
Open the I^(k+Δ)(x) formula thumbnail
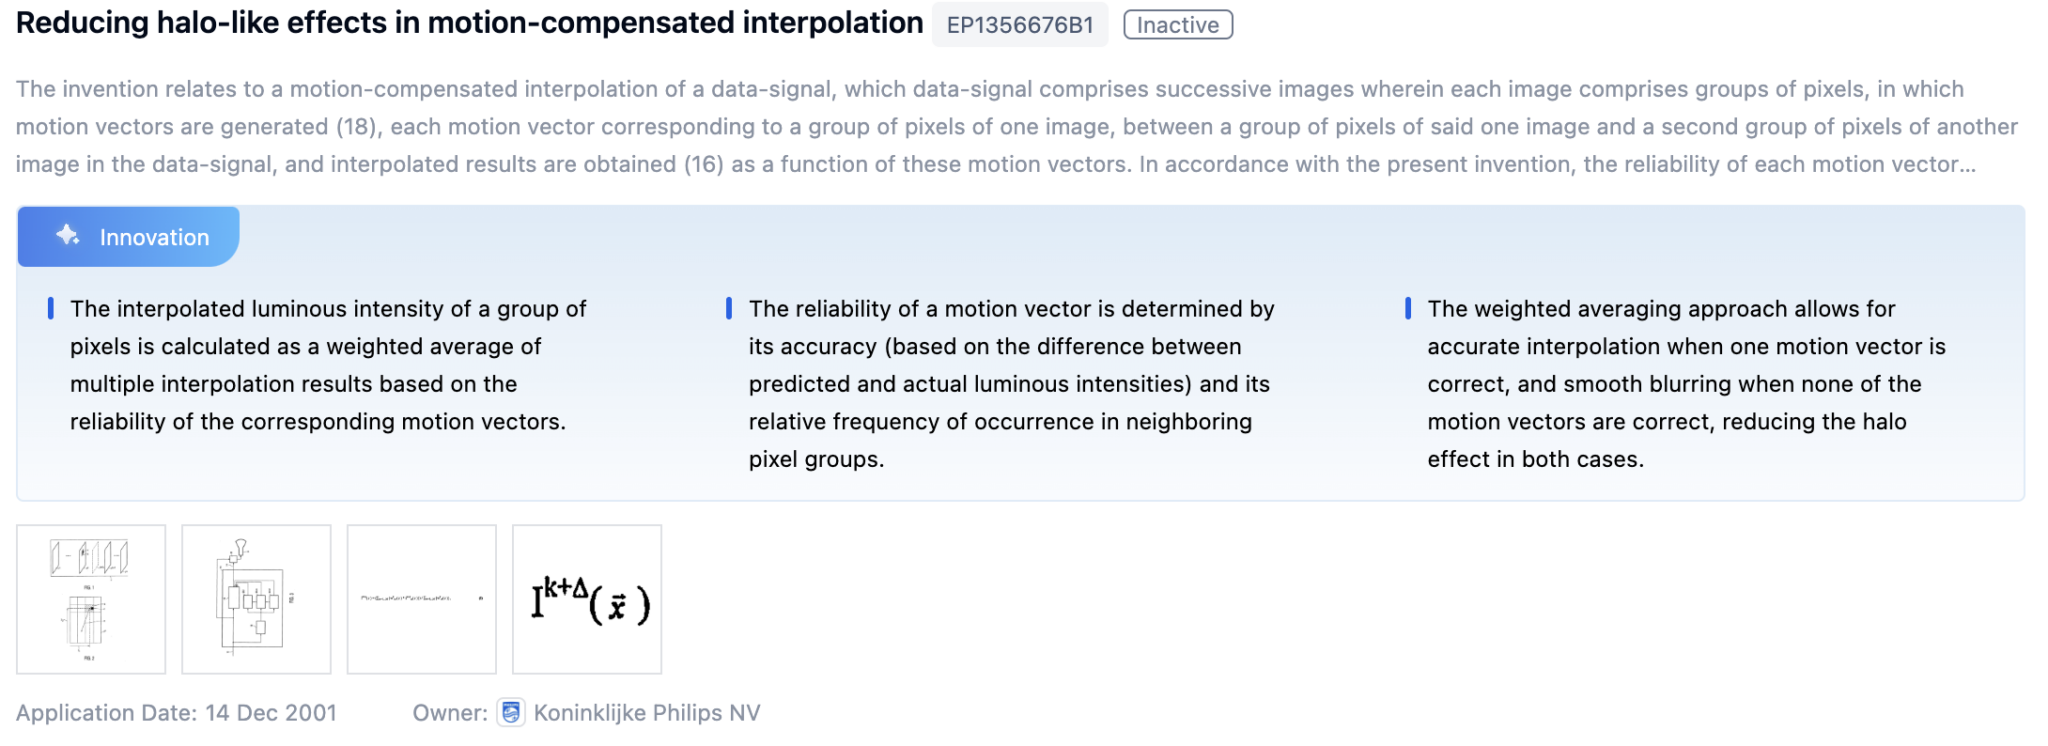tap(586, 597)
